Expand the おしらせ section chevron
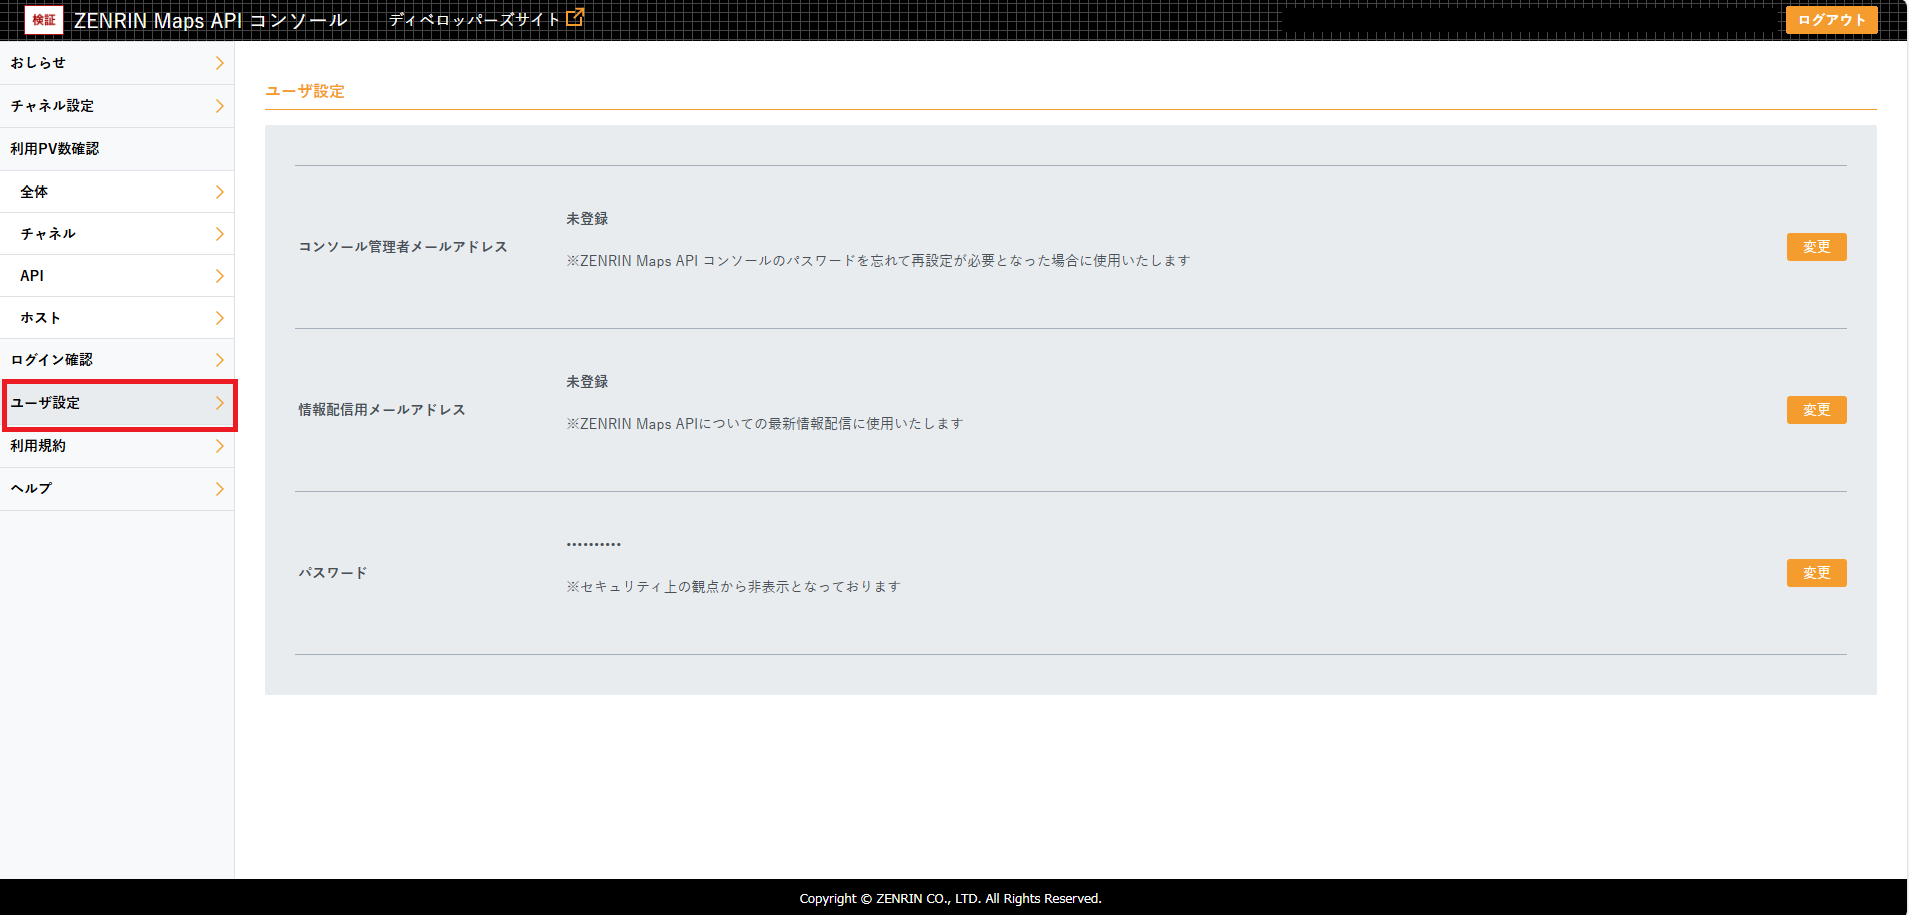The height and width of the screenshot is (915, 1909). pyautogui.click(x=219, y=62)
